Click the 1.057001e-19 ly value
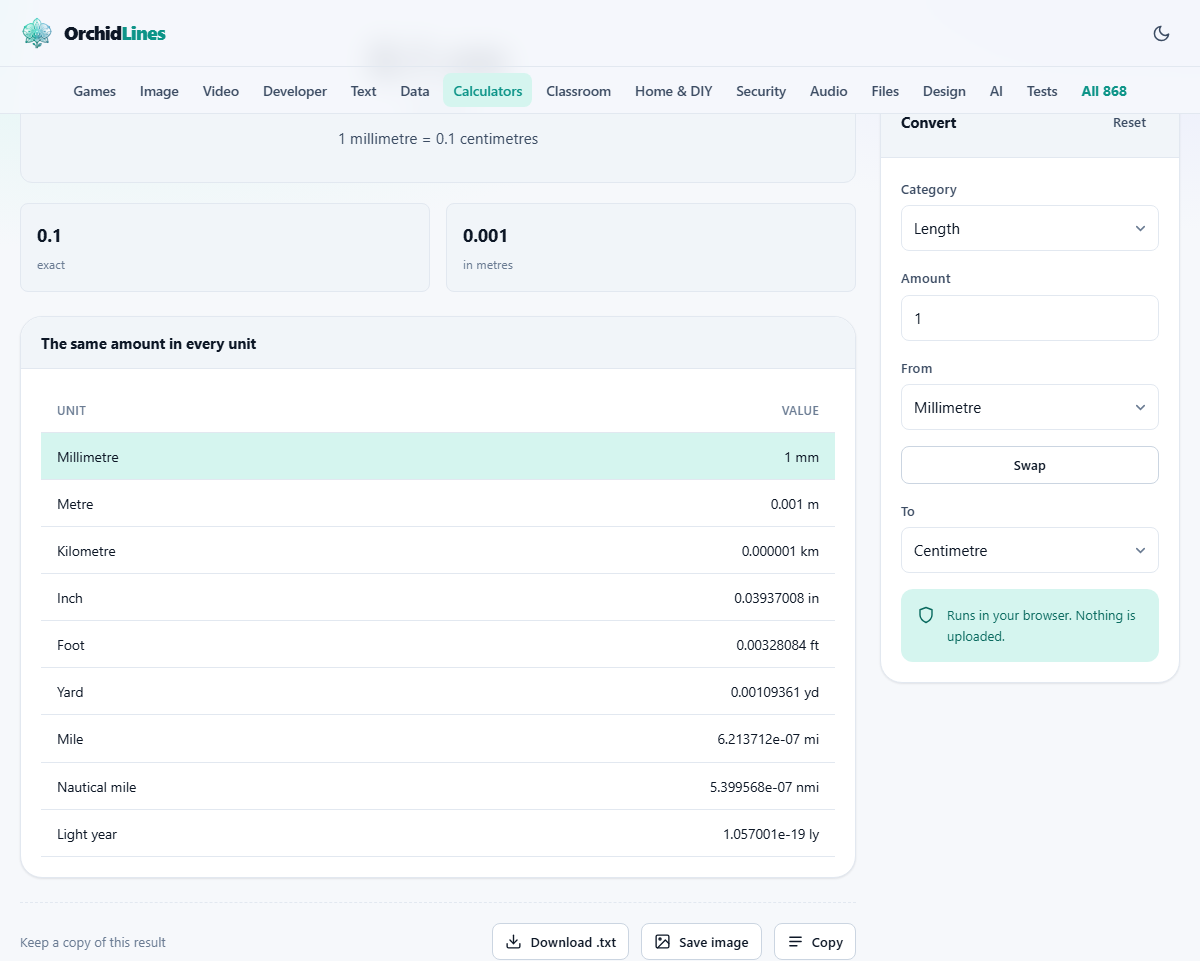Viewport: 1200px width, 961px height. click(x=771, y=834)
